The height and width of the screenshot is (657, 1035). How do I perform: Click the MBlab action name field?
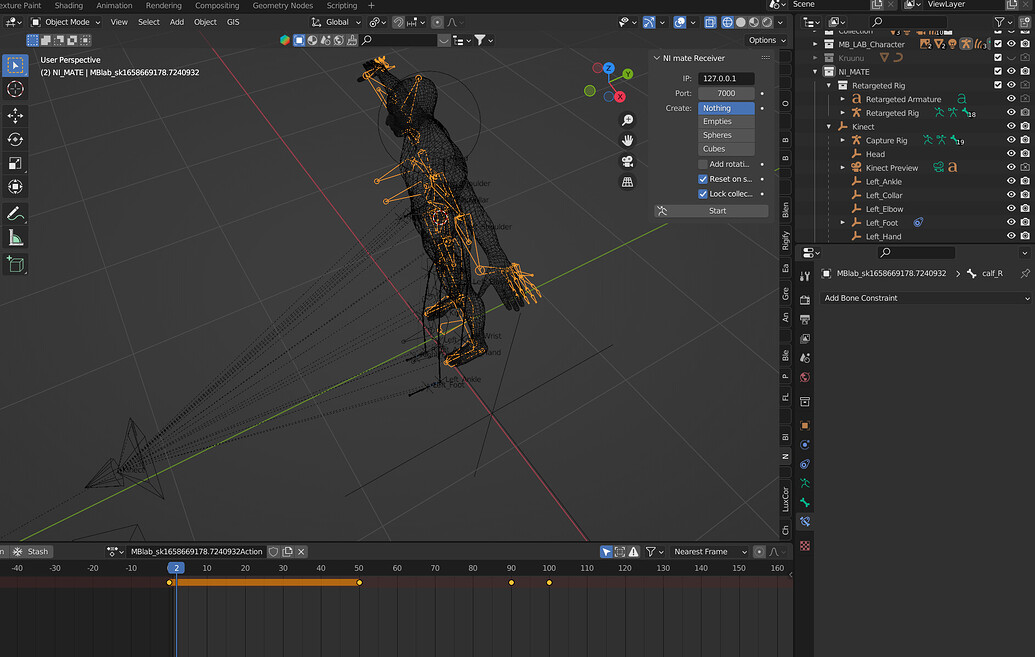[196, 551]
